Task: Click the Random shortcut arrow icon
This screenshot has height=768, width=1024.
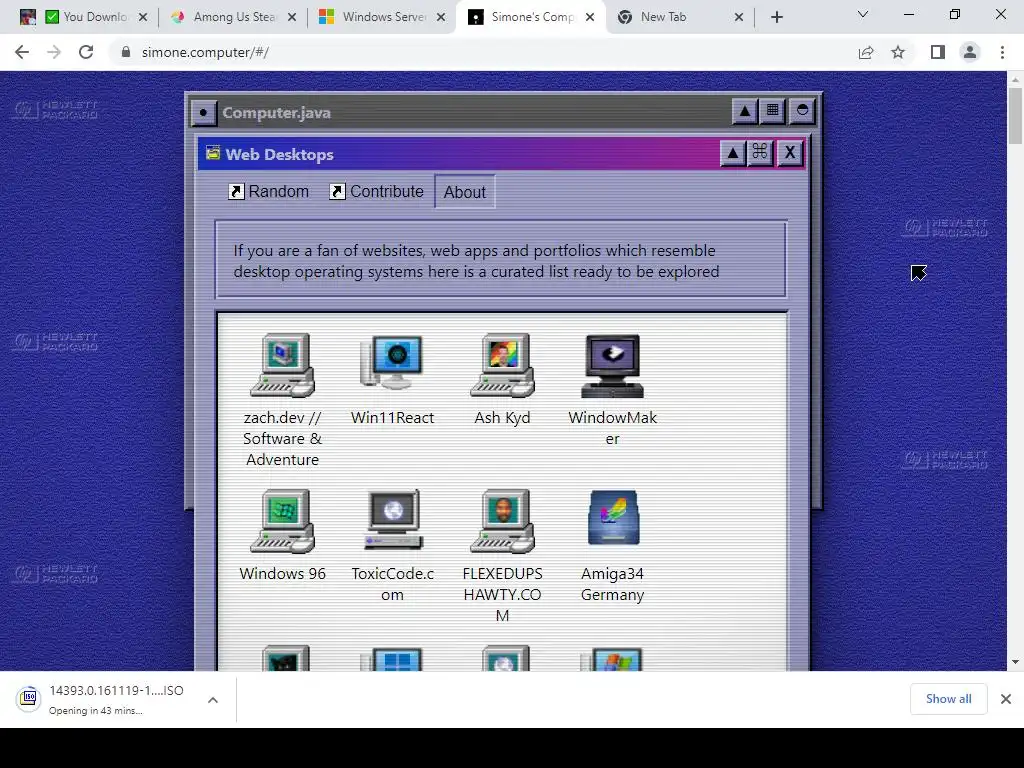Action: 236,191
